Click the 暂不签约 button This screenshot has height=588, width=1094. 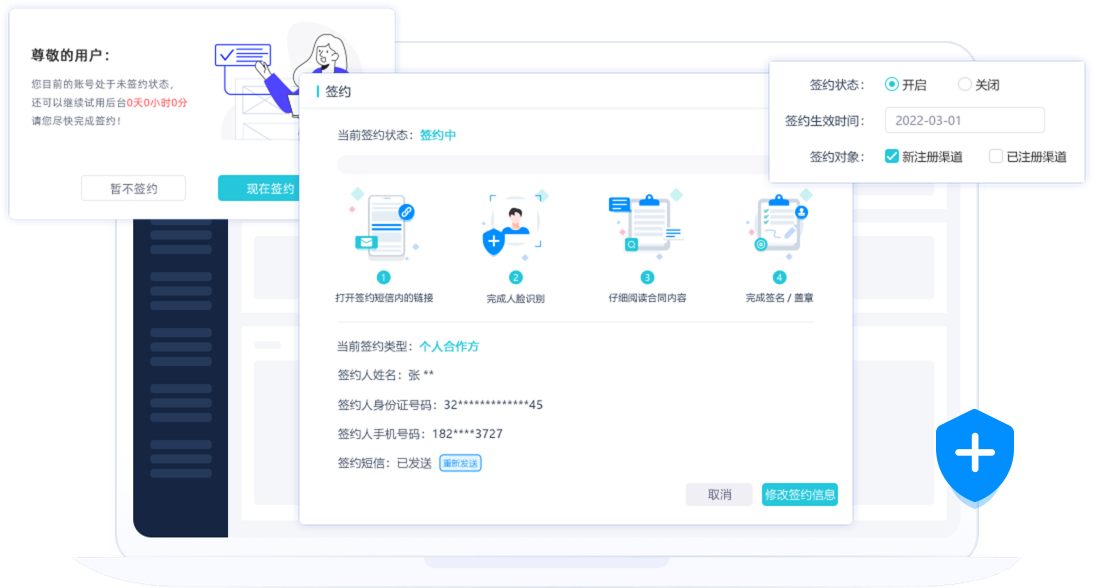pyautogui.click(x=133, y=188)
